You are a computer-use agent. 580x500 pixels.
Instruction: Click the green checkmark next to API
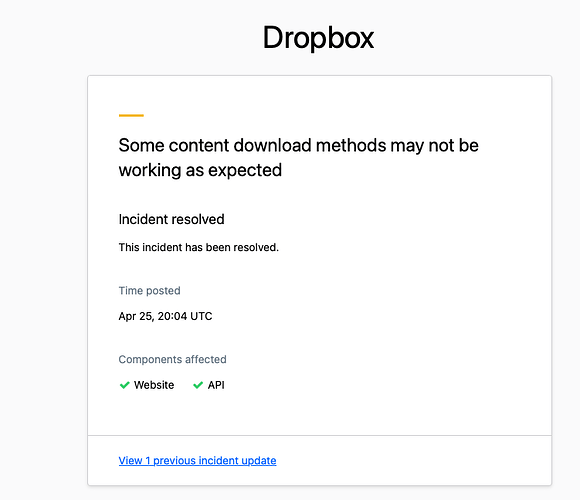point(198,385)
